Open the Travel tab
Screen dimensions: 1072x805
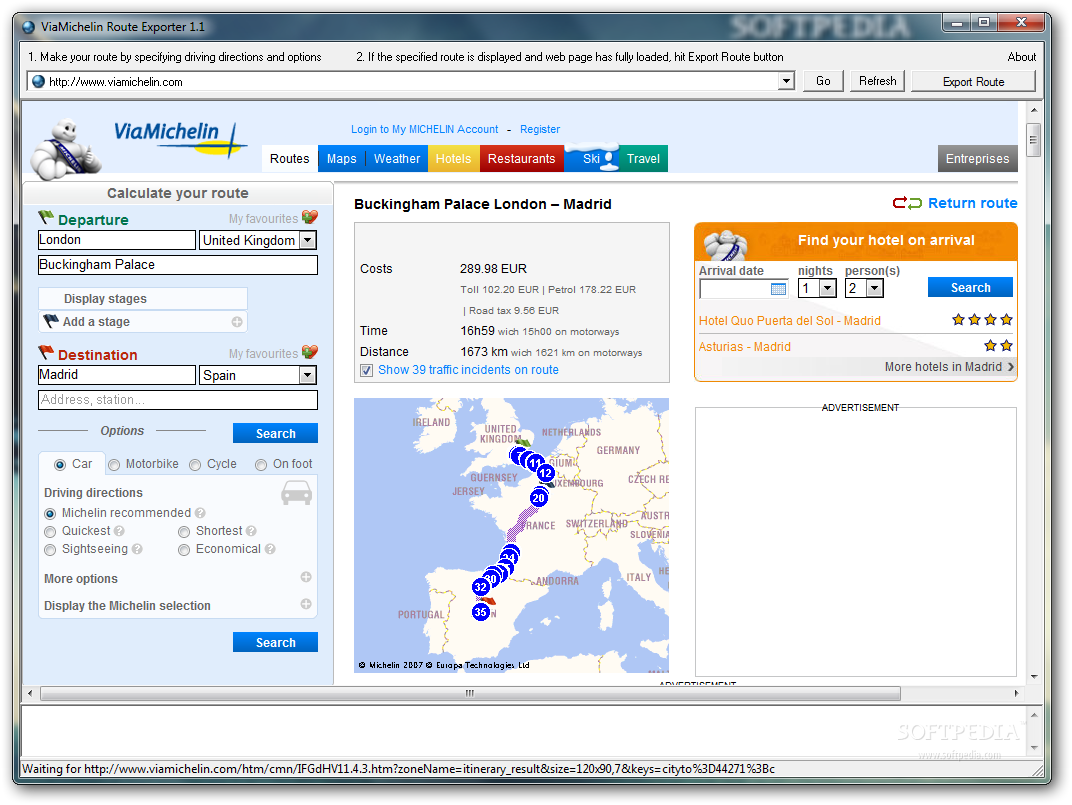[643, 159]
